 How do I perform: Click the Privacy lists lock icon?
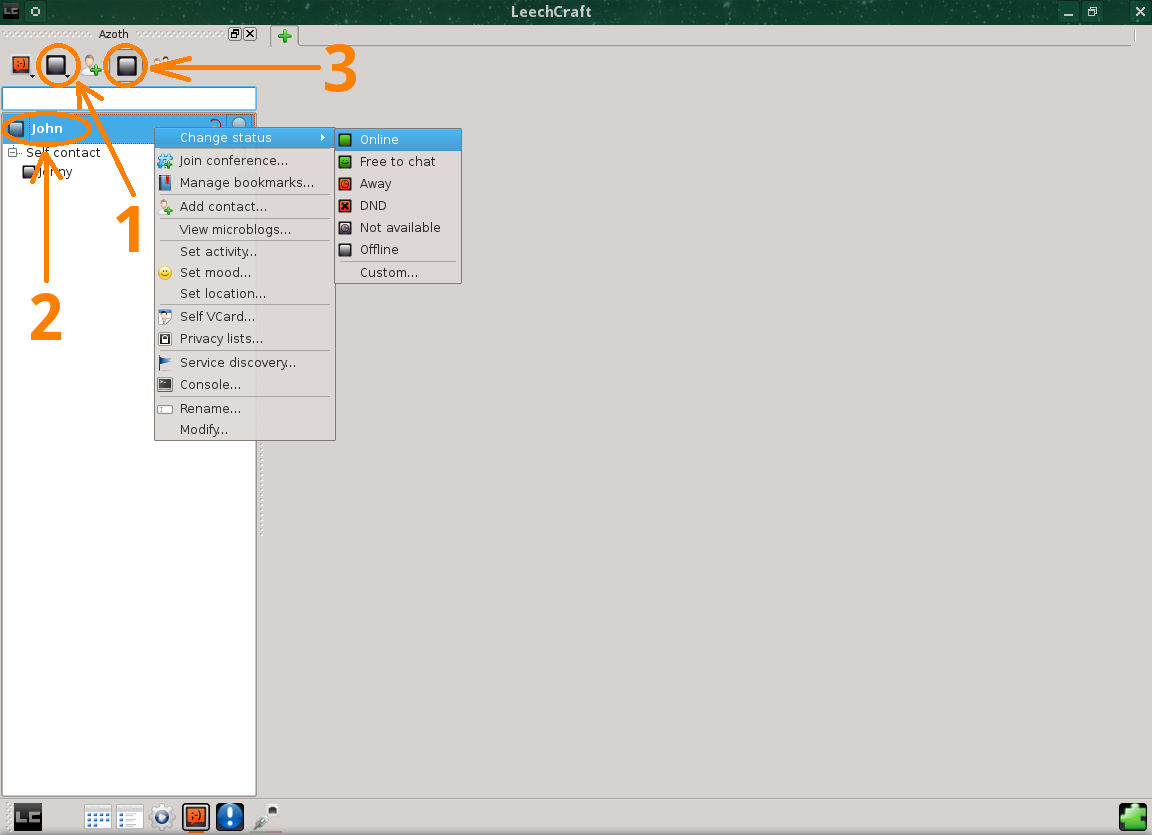coord(165,339)
